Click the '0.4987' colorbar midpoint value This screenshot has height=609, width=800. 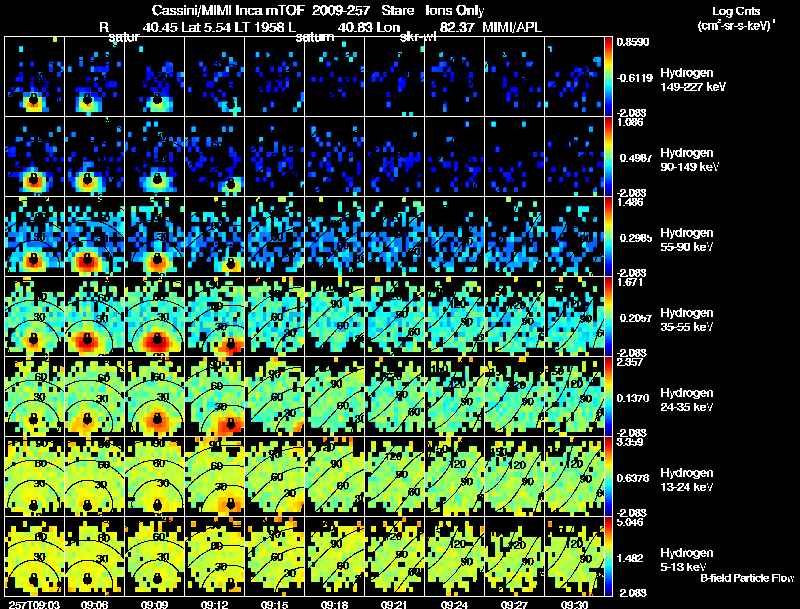point(635,158)
